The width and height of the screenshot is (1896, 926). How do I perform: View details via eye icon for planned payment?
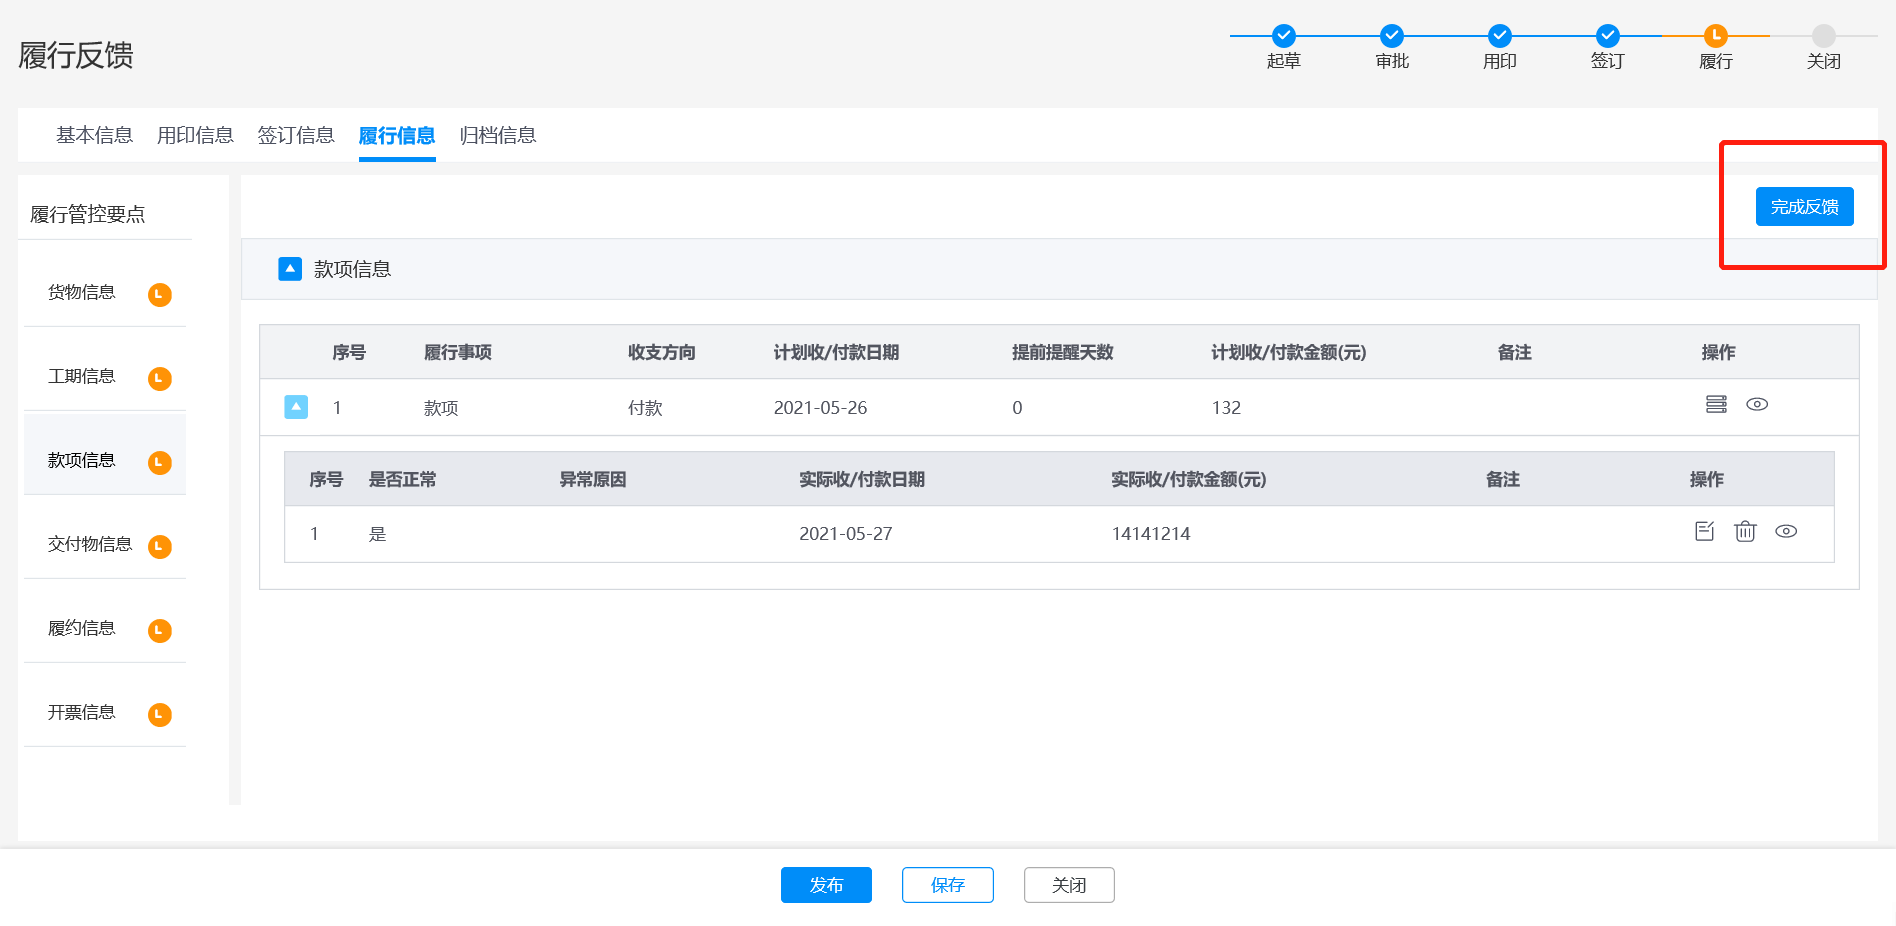click(1757, 405)
